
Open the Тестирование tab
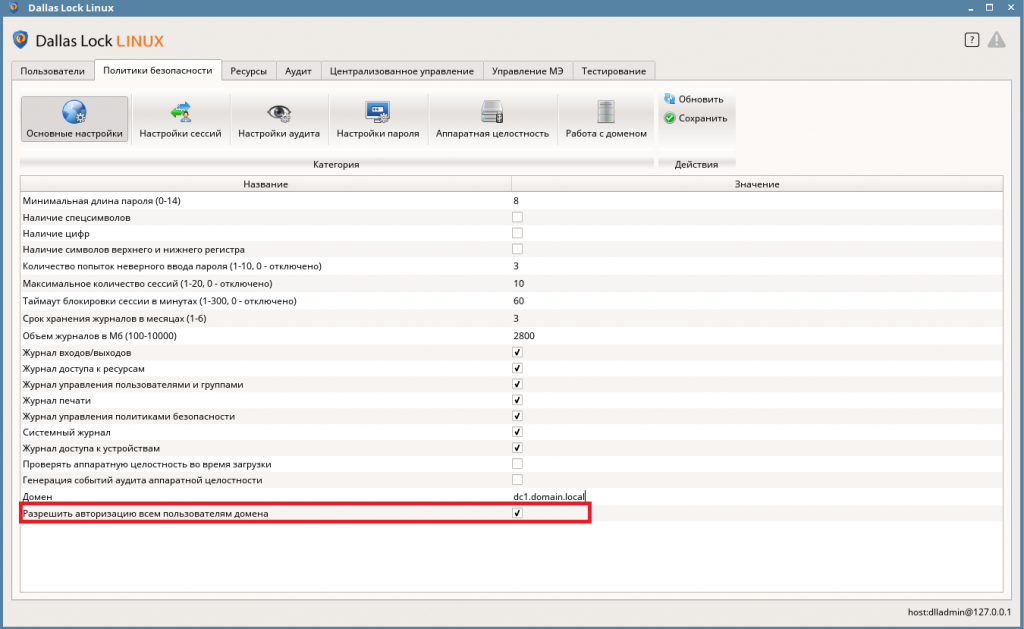(x=613, y=71)
